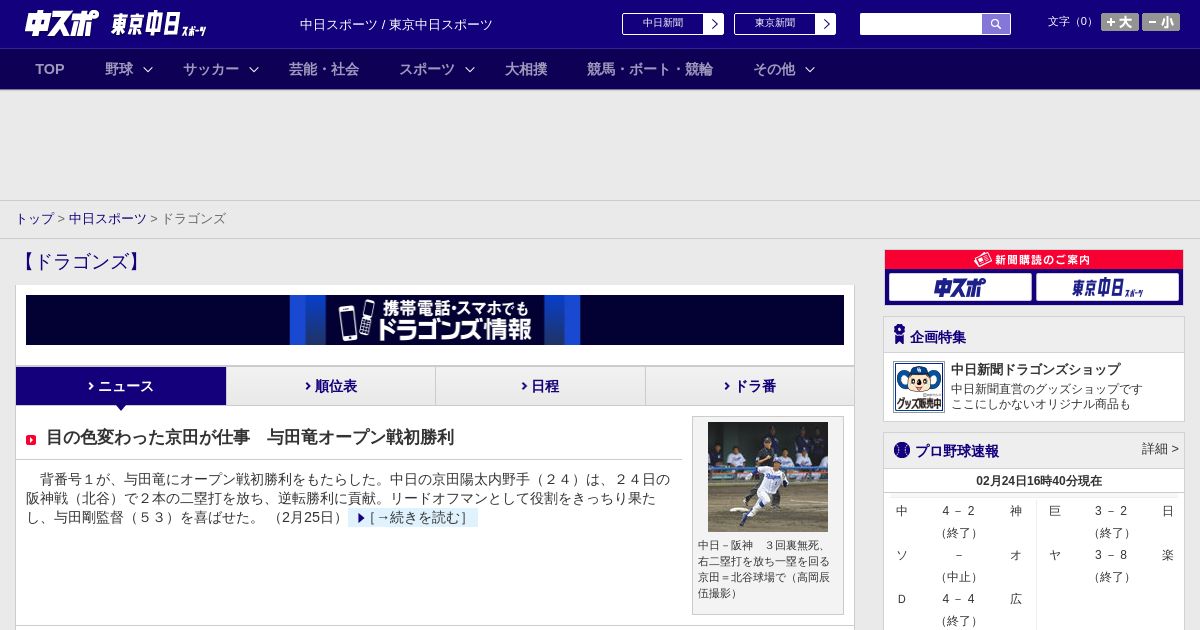The height and width of the screenshot is (630, 1200).
Task: Click the 【ドラゴンズ】 page heading
Action: pyautogui.click(x=81, y=262)
